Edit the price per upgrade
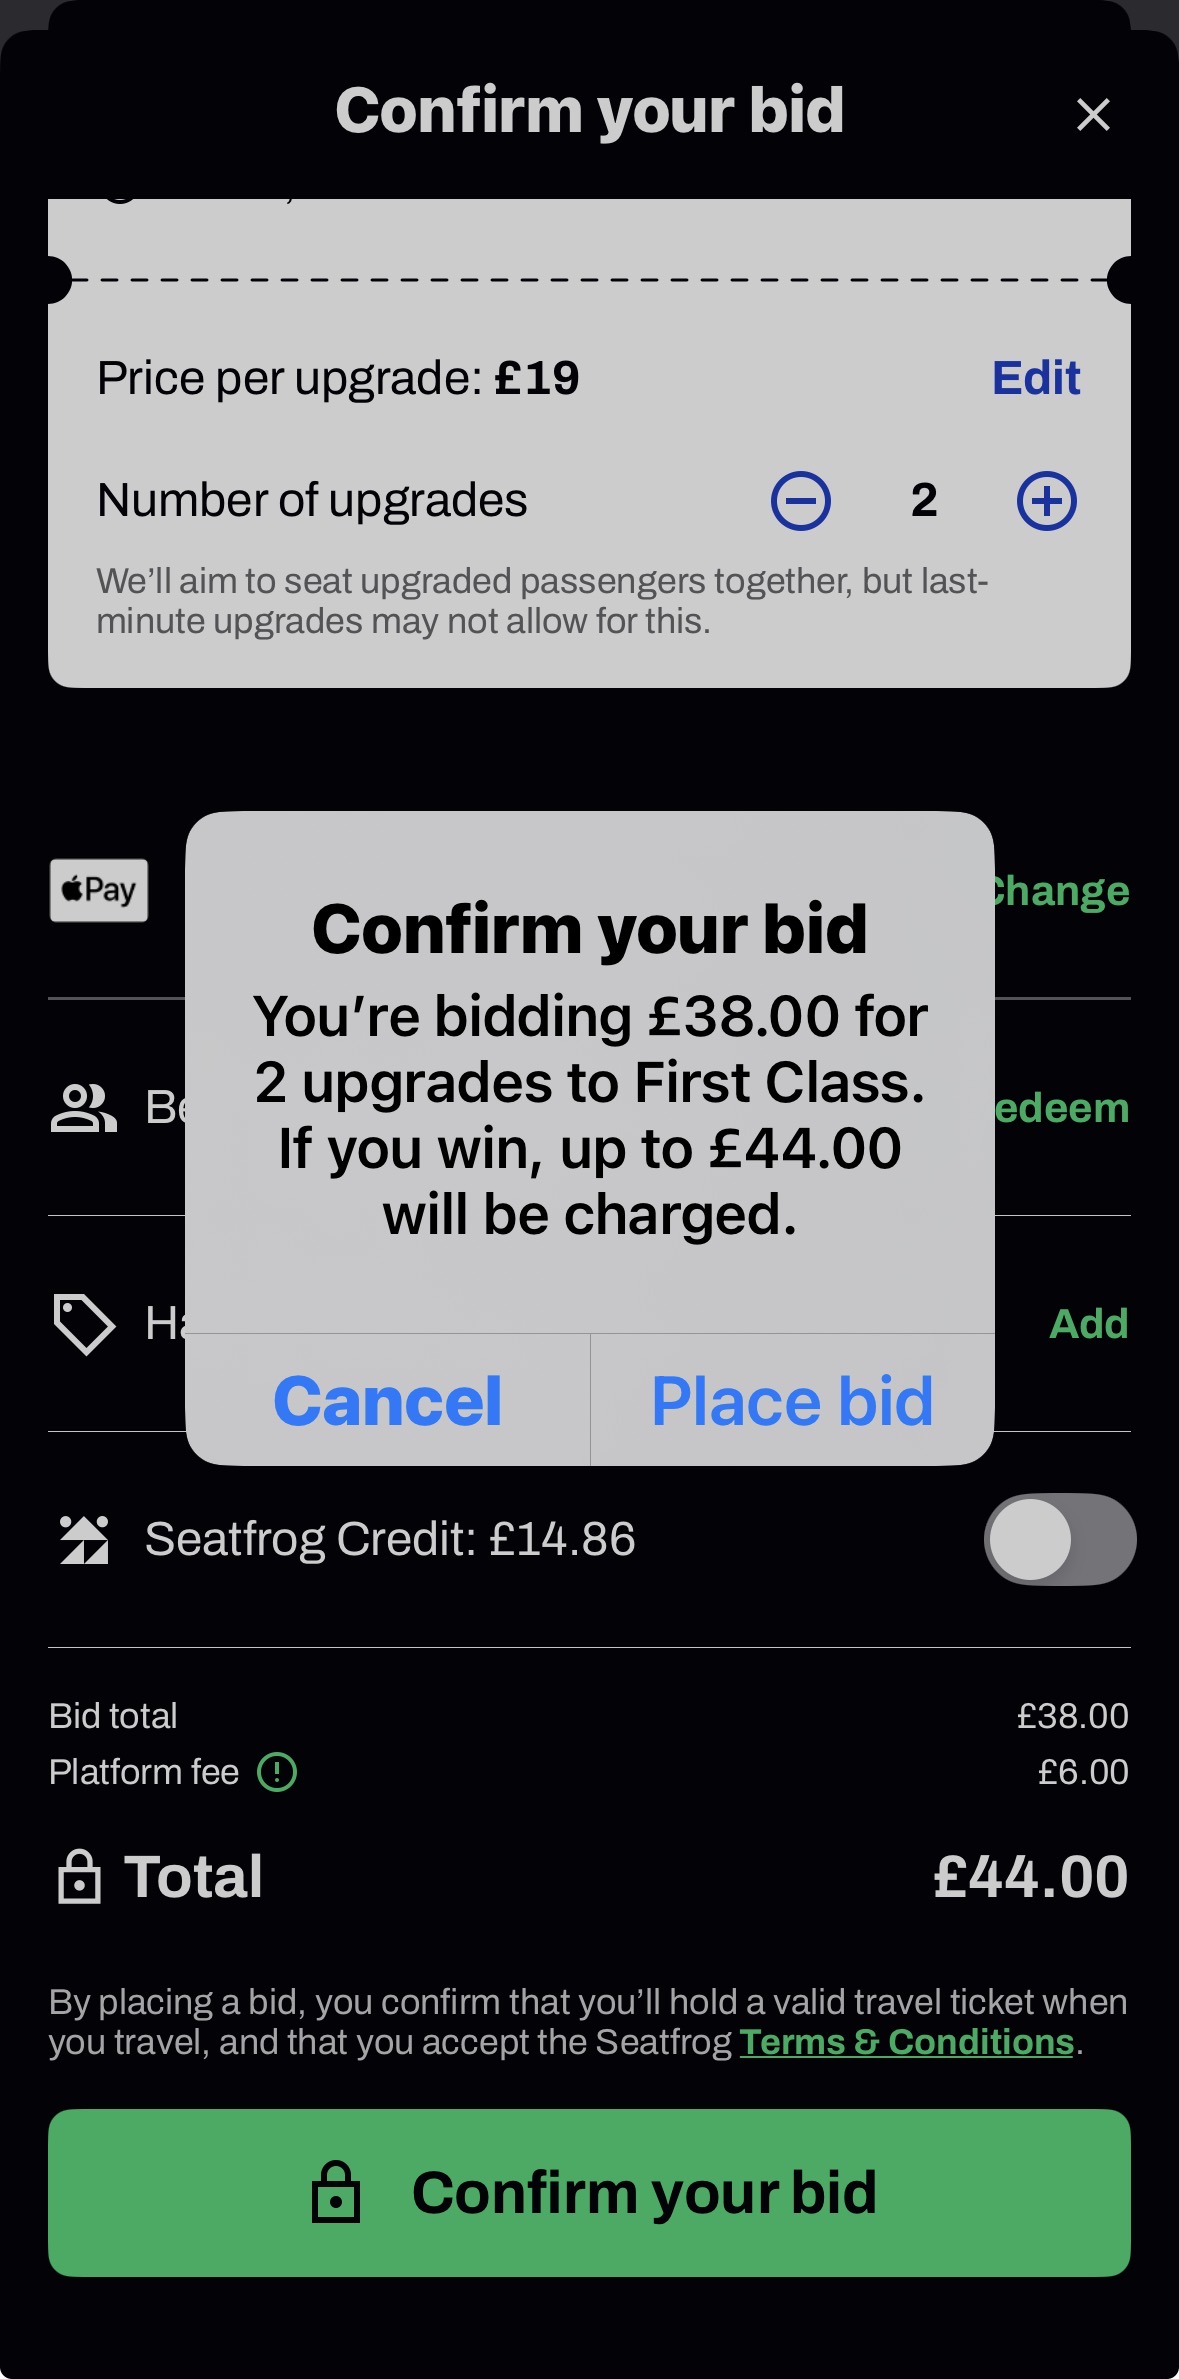This screenshot has width=1179, height=2379. click(x=1035, y=378)
